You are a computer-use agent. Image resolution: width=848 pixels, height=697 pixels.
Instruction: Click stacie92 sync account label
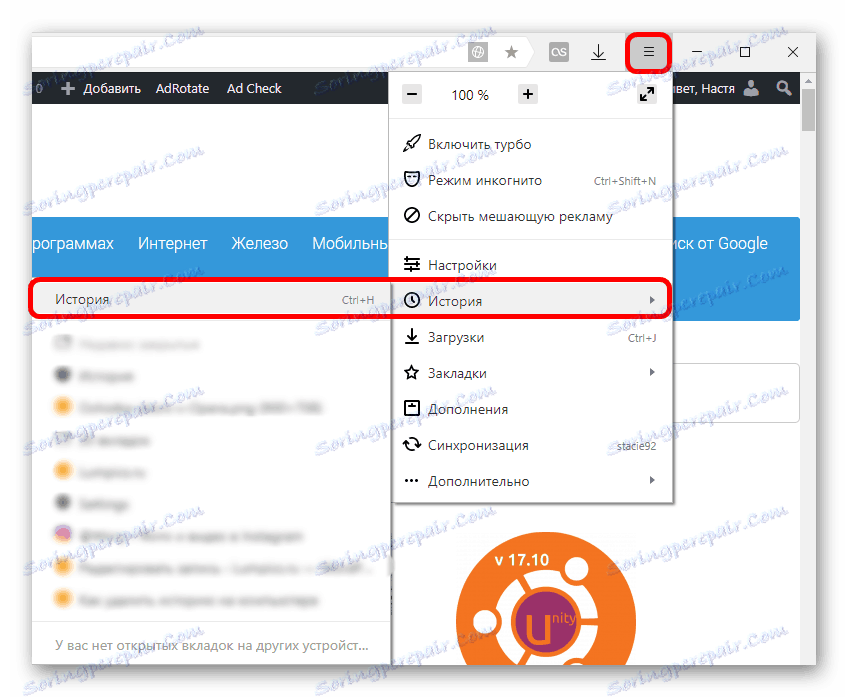pyautogui.click(x=636, y=446)
